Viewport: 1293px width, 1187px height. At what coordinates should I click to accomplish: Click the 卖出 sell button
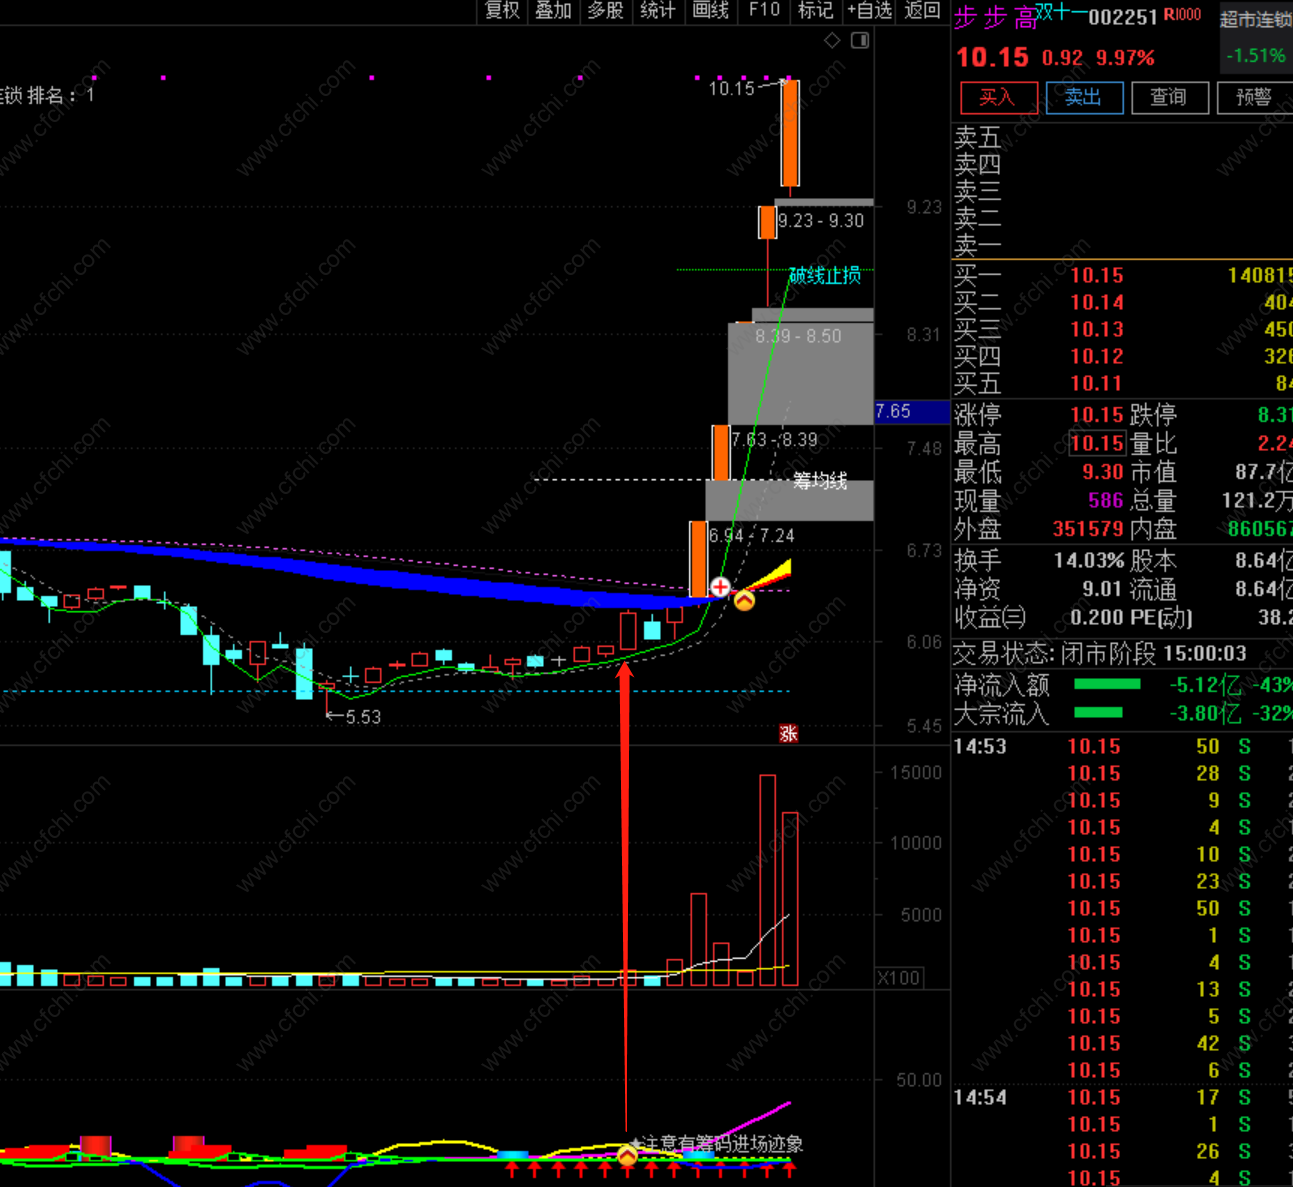pos(1084,97)
